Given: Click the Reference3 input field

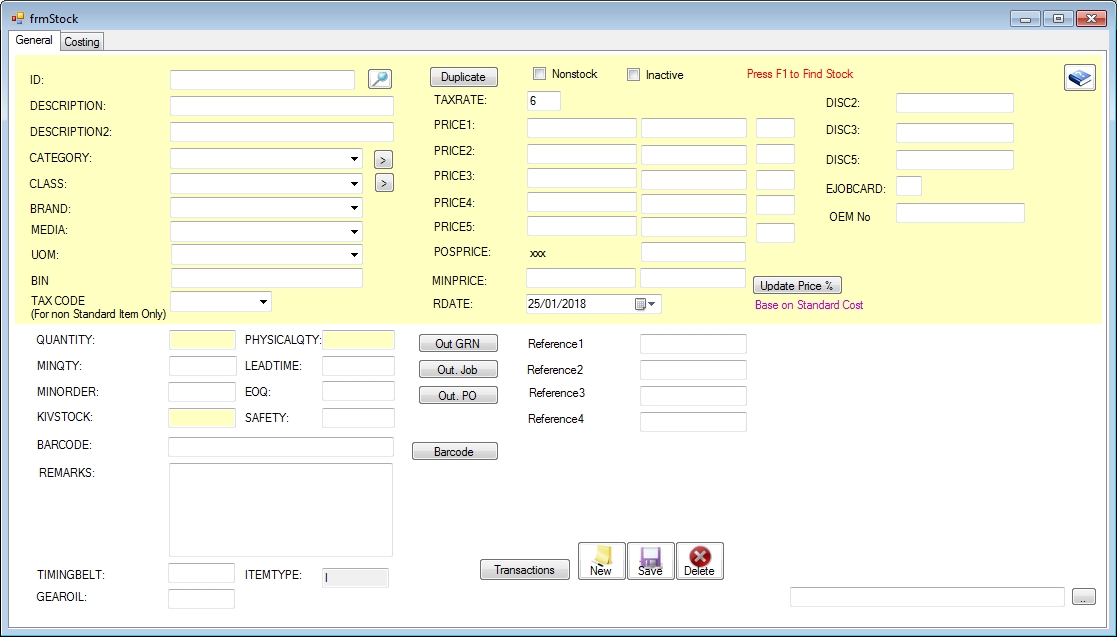Looking at the screenshot, I should tap(693, 395).
